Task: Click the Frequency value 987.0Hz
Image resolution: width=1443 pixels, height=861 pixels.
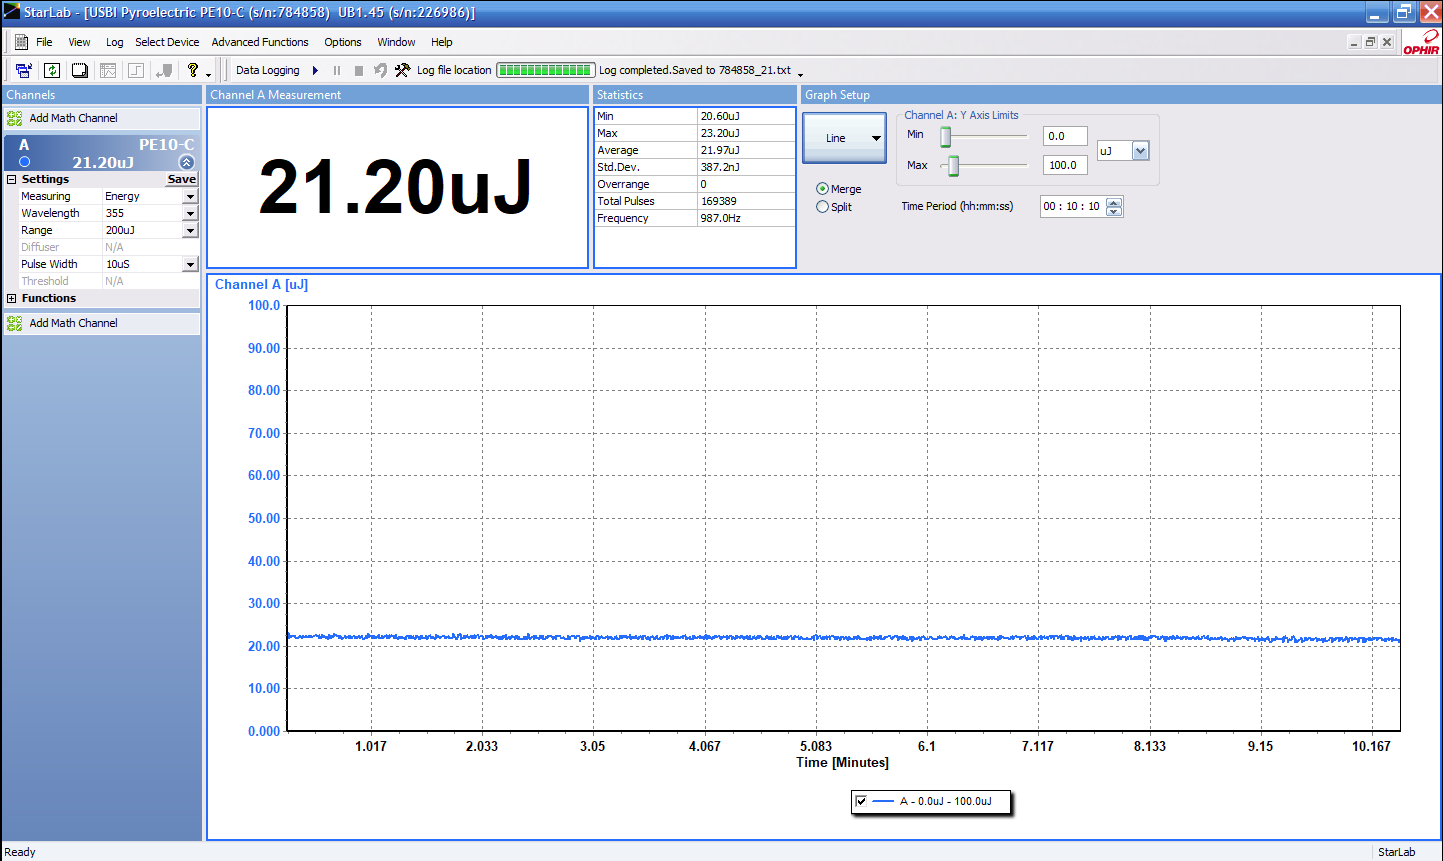Action: pos(720,218)
